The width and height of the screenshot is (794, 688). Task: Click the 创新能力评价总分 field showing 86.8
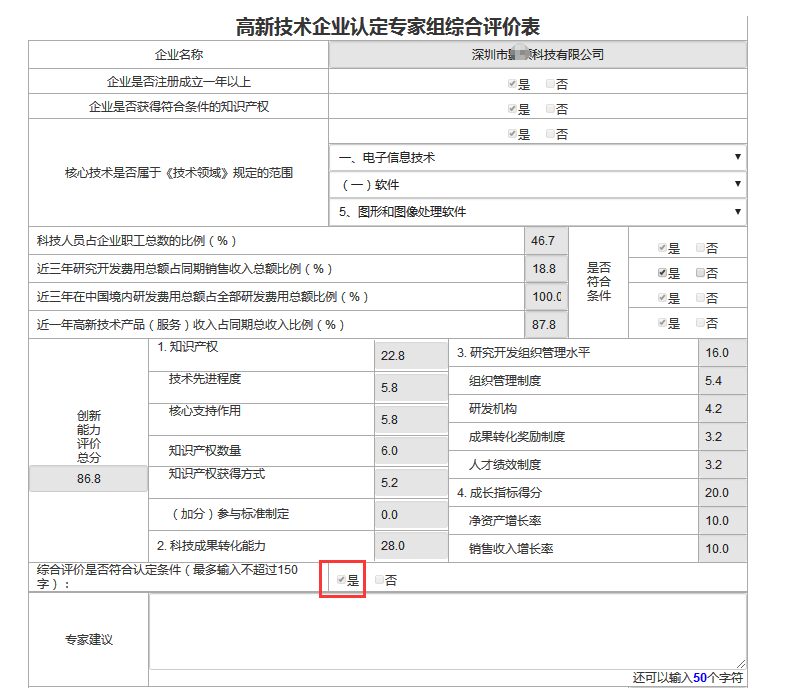tap(88, 480)
